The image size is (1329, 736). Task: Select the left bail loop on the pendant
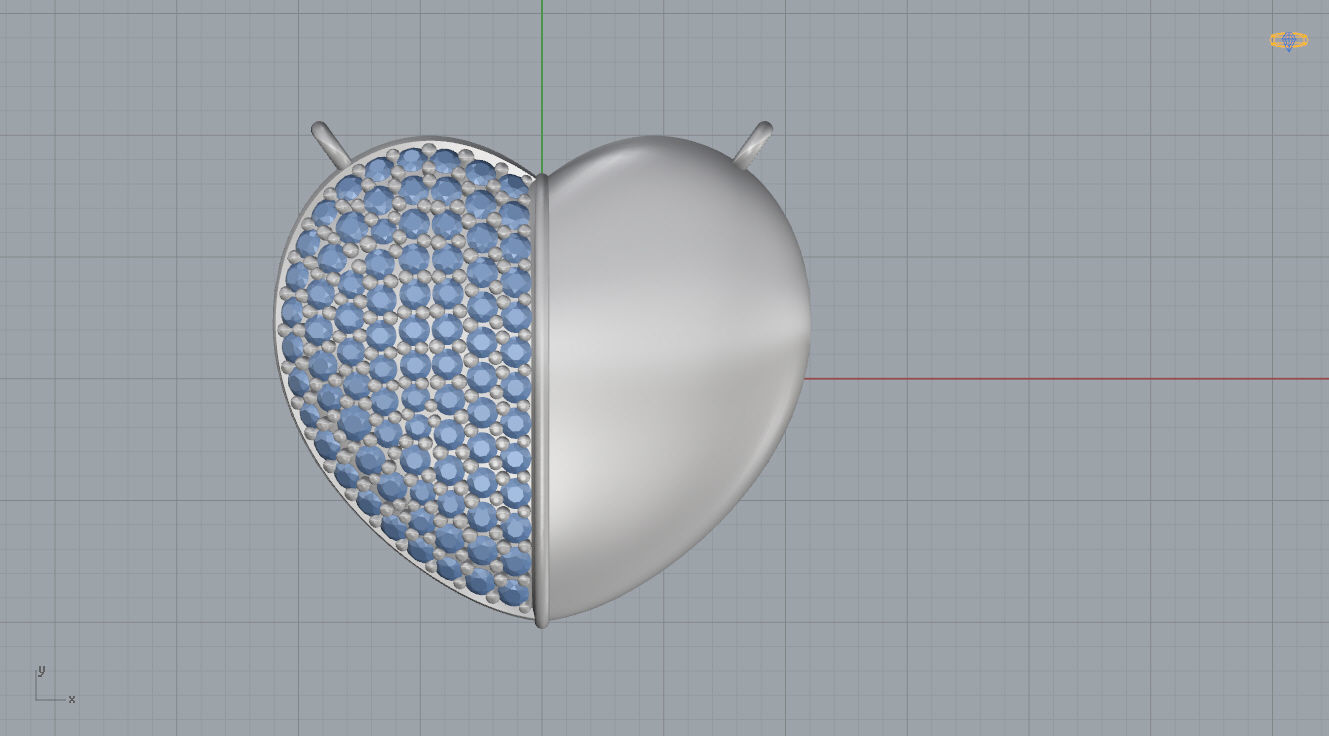[x=331, y=144]
